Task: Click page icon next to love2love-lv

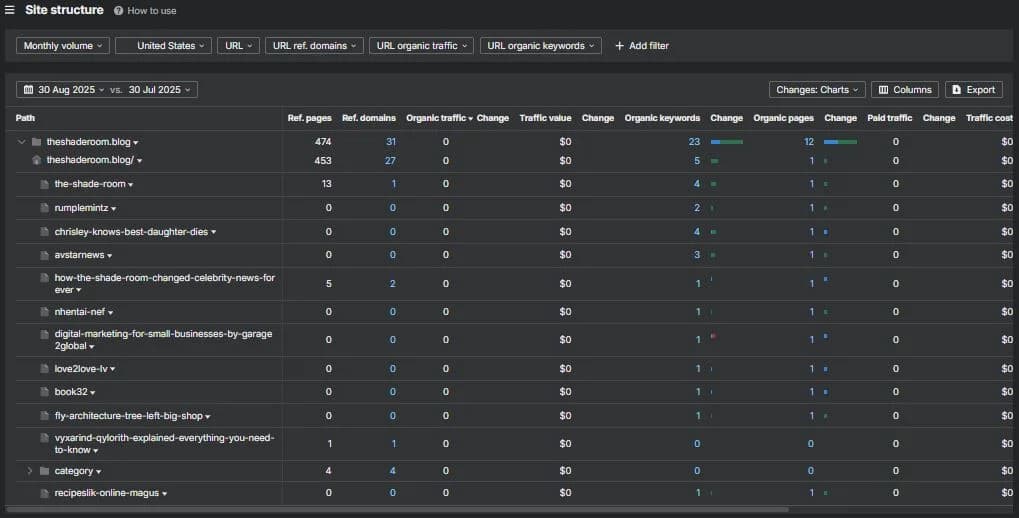Action: pos(44,369)
